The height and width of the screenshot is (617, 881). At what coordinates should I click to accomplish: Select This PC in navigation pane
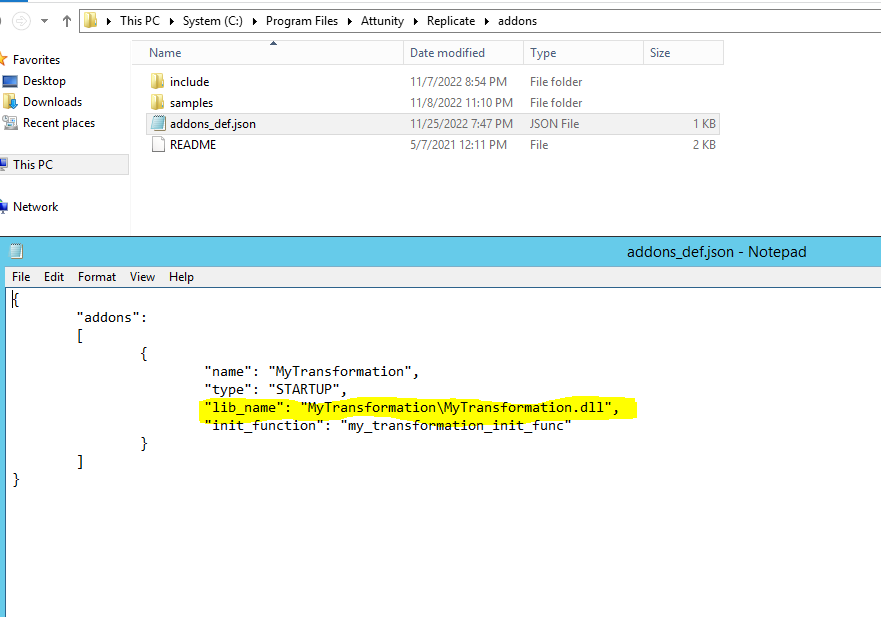pyautogui.click(x=32, y=165)
